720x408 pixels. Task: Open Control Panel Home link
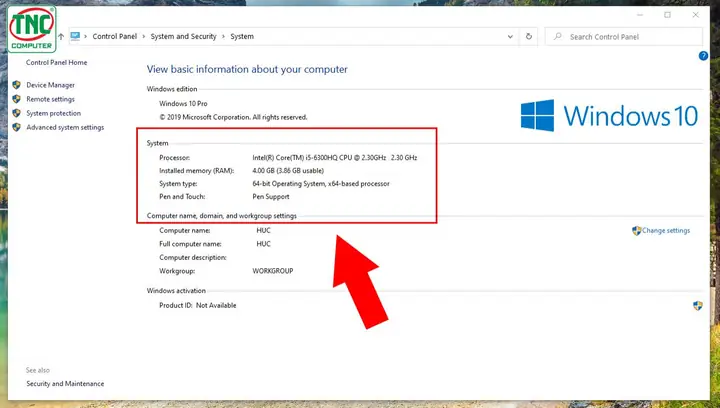pyautogui.click(x=56, y=62)
